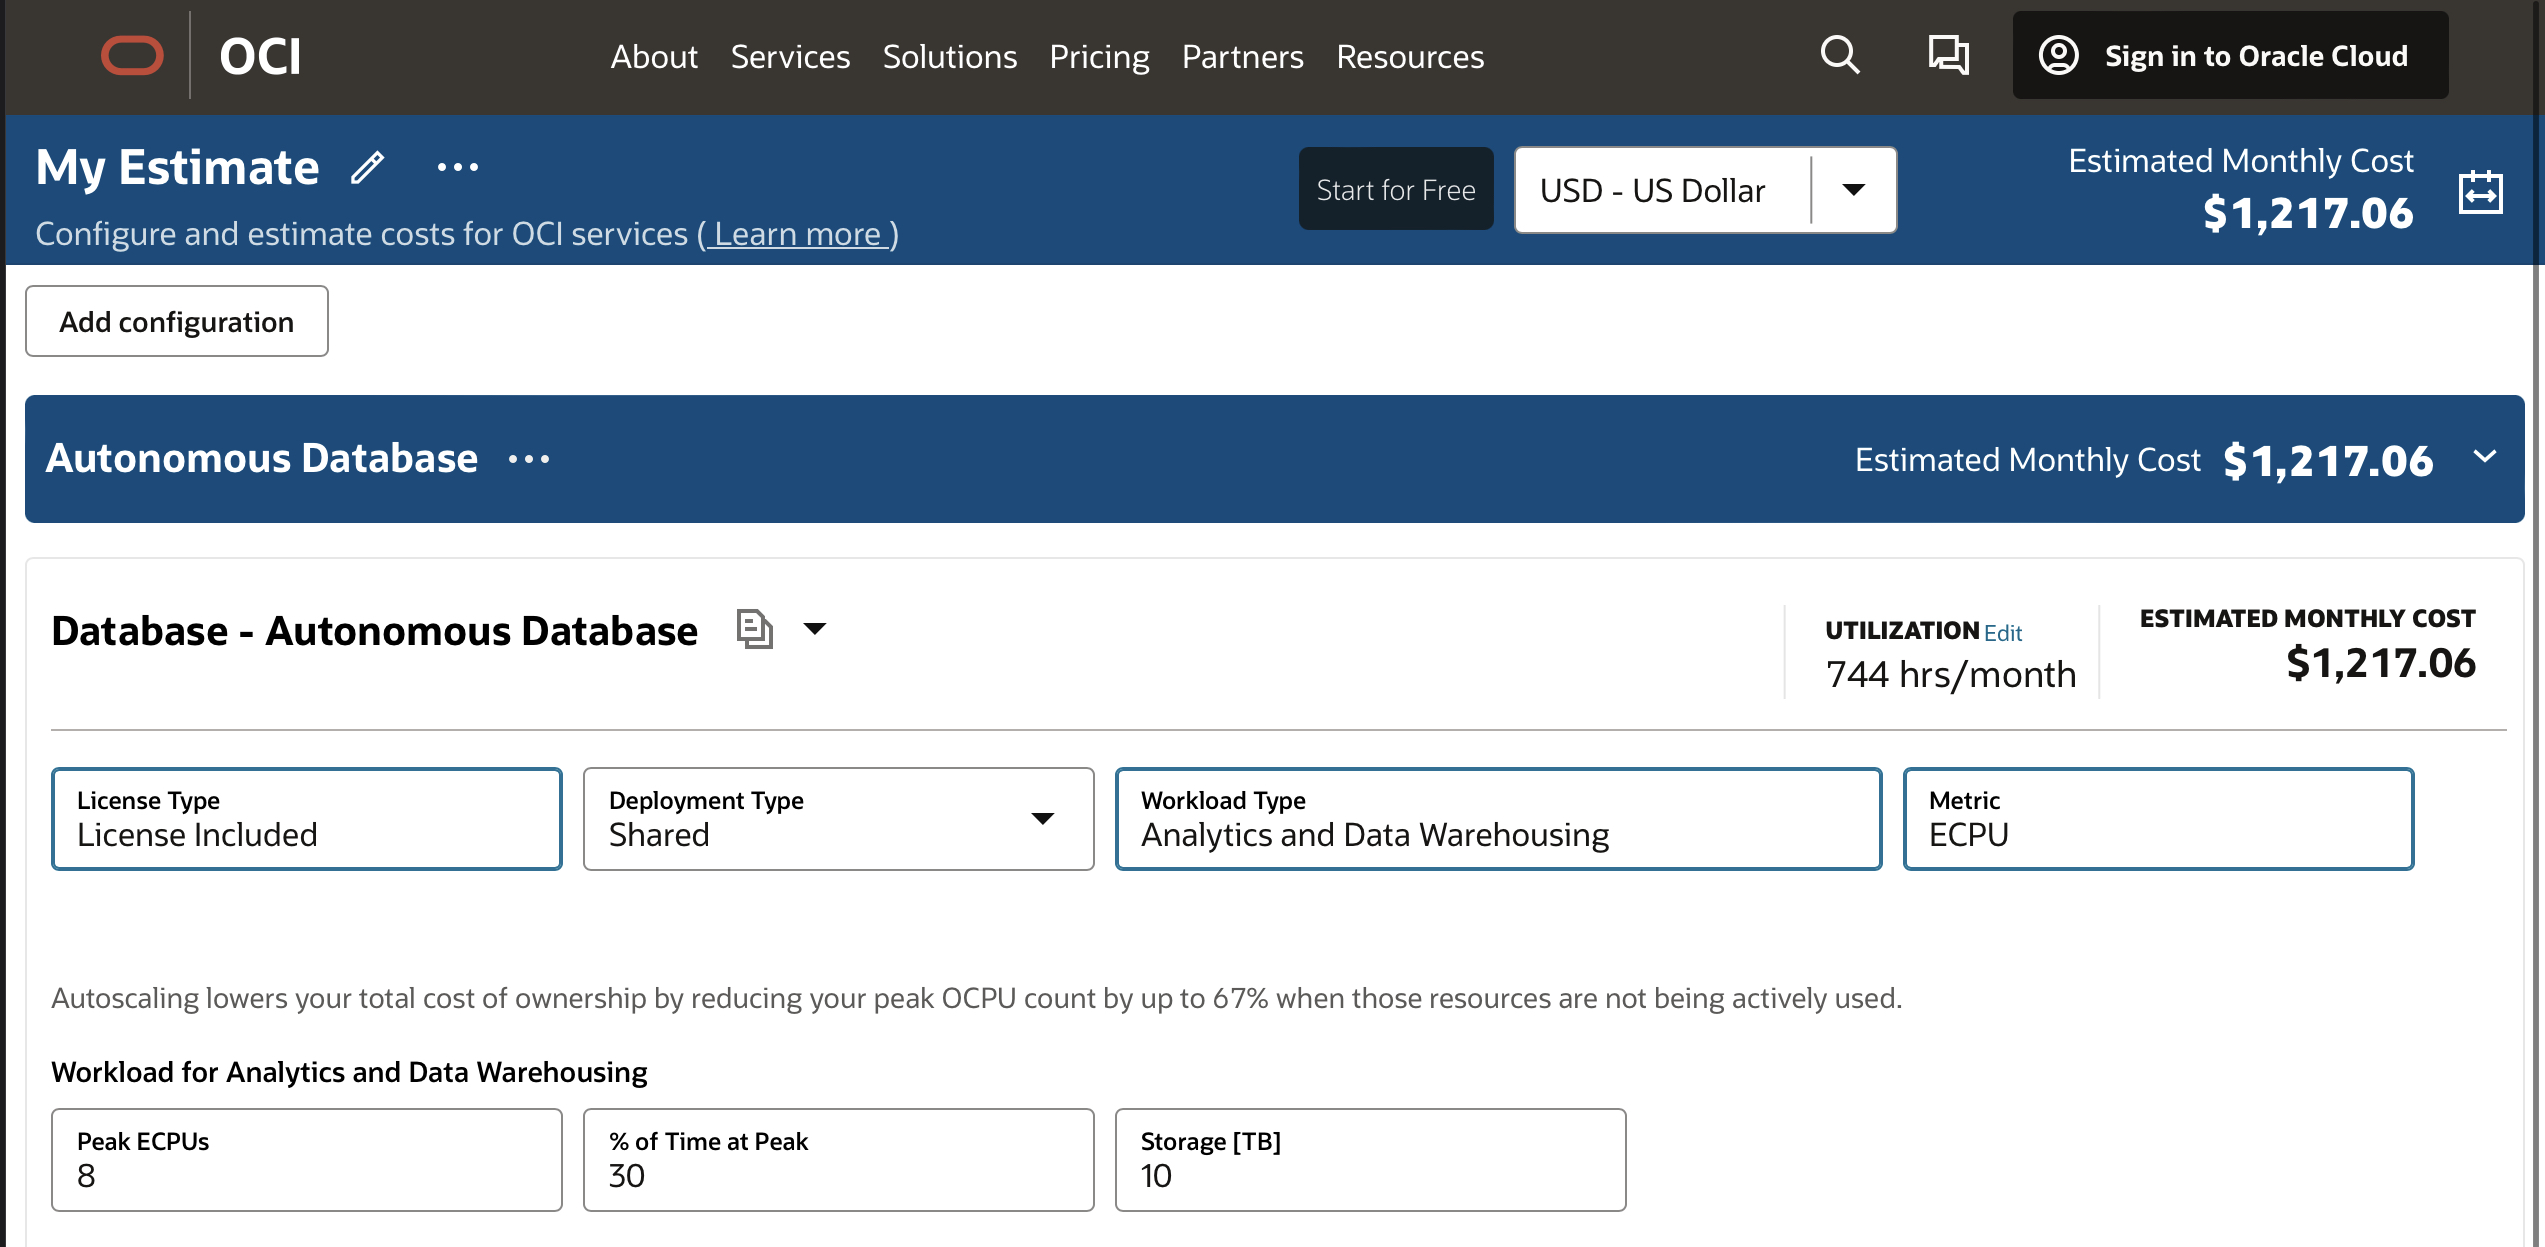2545x1247 pixels.
Task: Open Services in the top navigation
Action: 790,57
